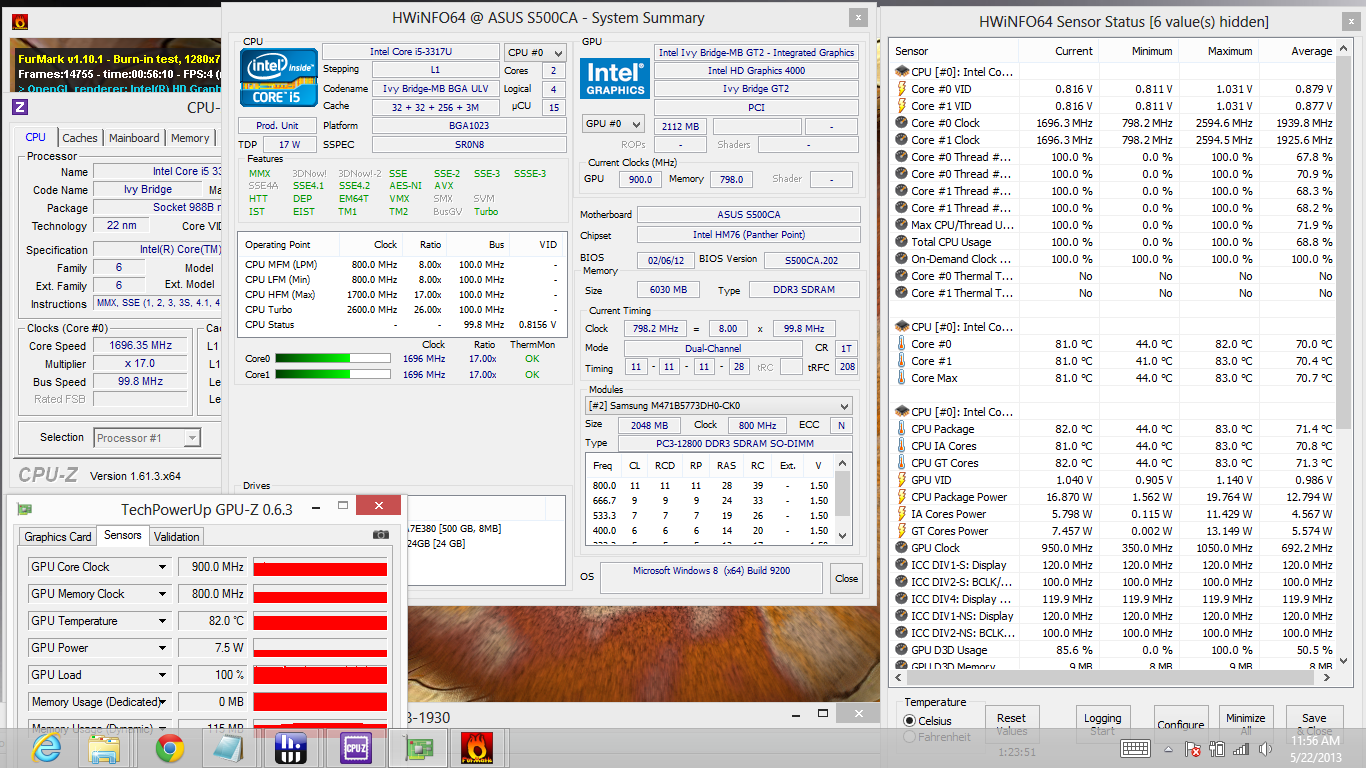
Task: Click the memory timings table scrollbar
Action: coord(844,496)
